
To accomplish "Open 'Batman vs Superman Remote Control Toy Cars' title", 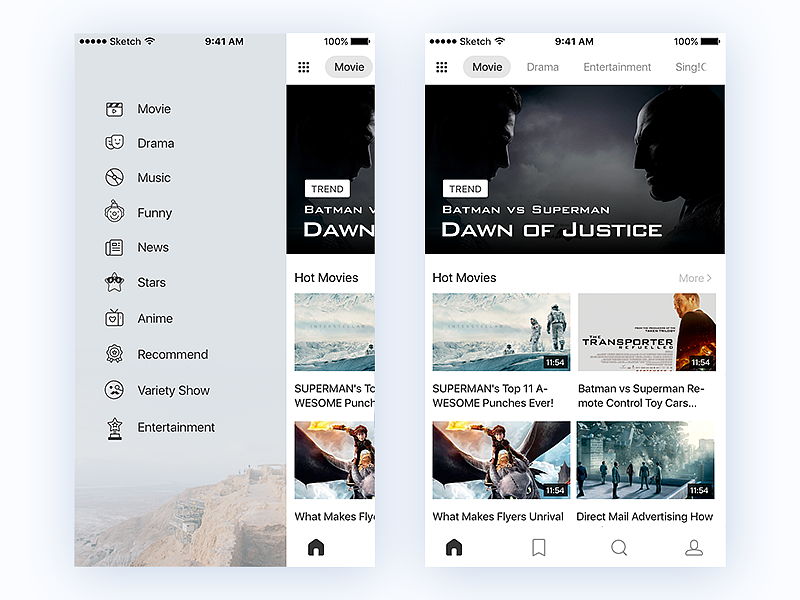I will (x=641, y=396).
